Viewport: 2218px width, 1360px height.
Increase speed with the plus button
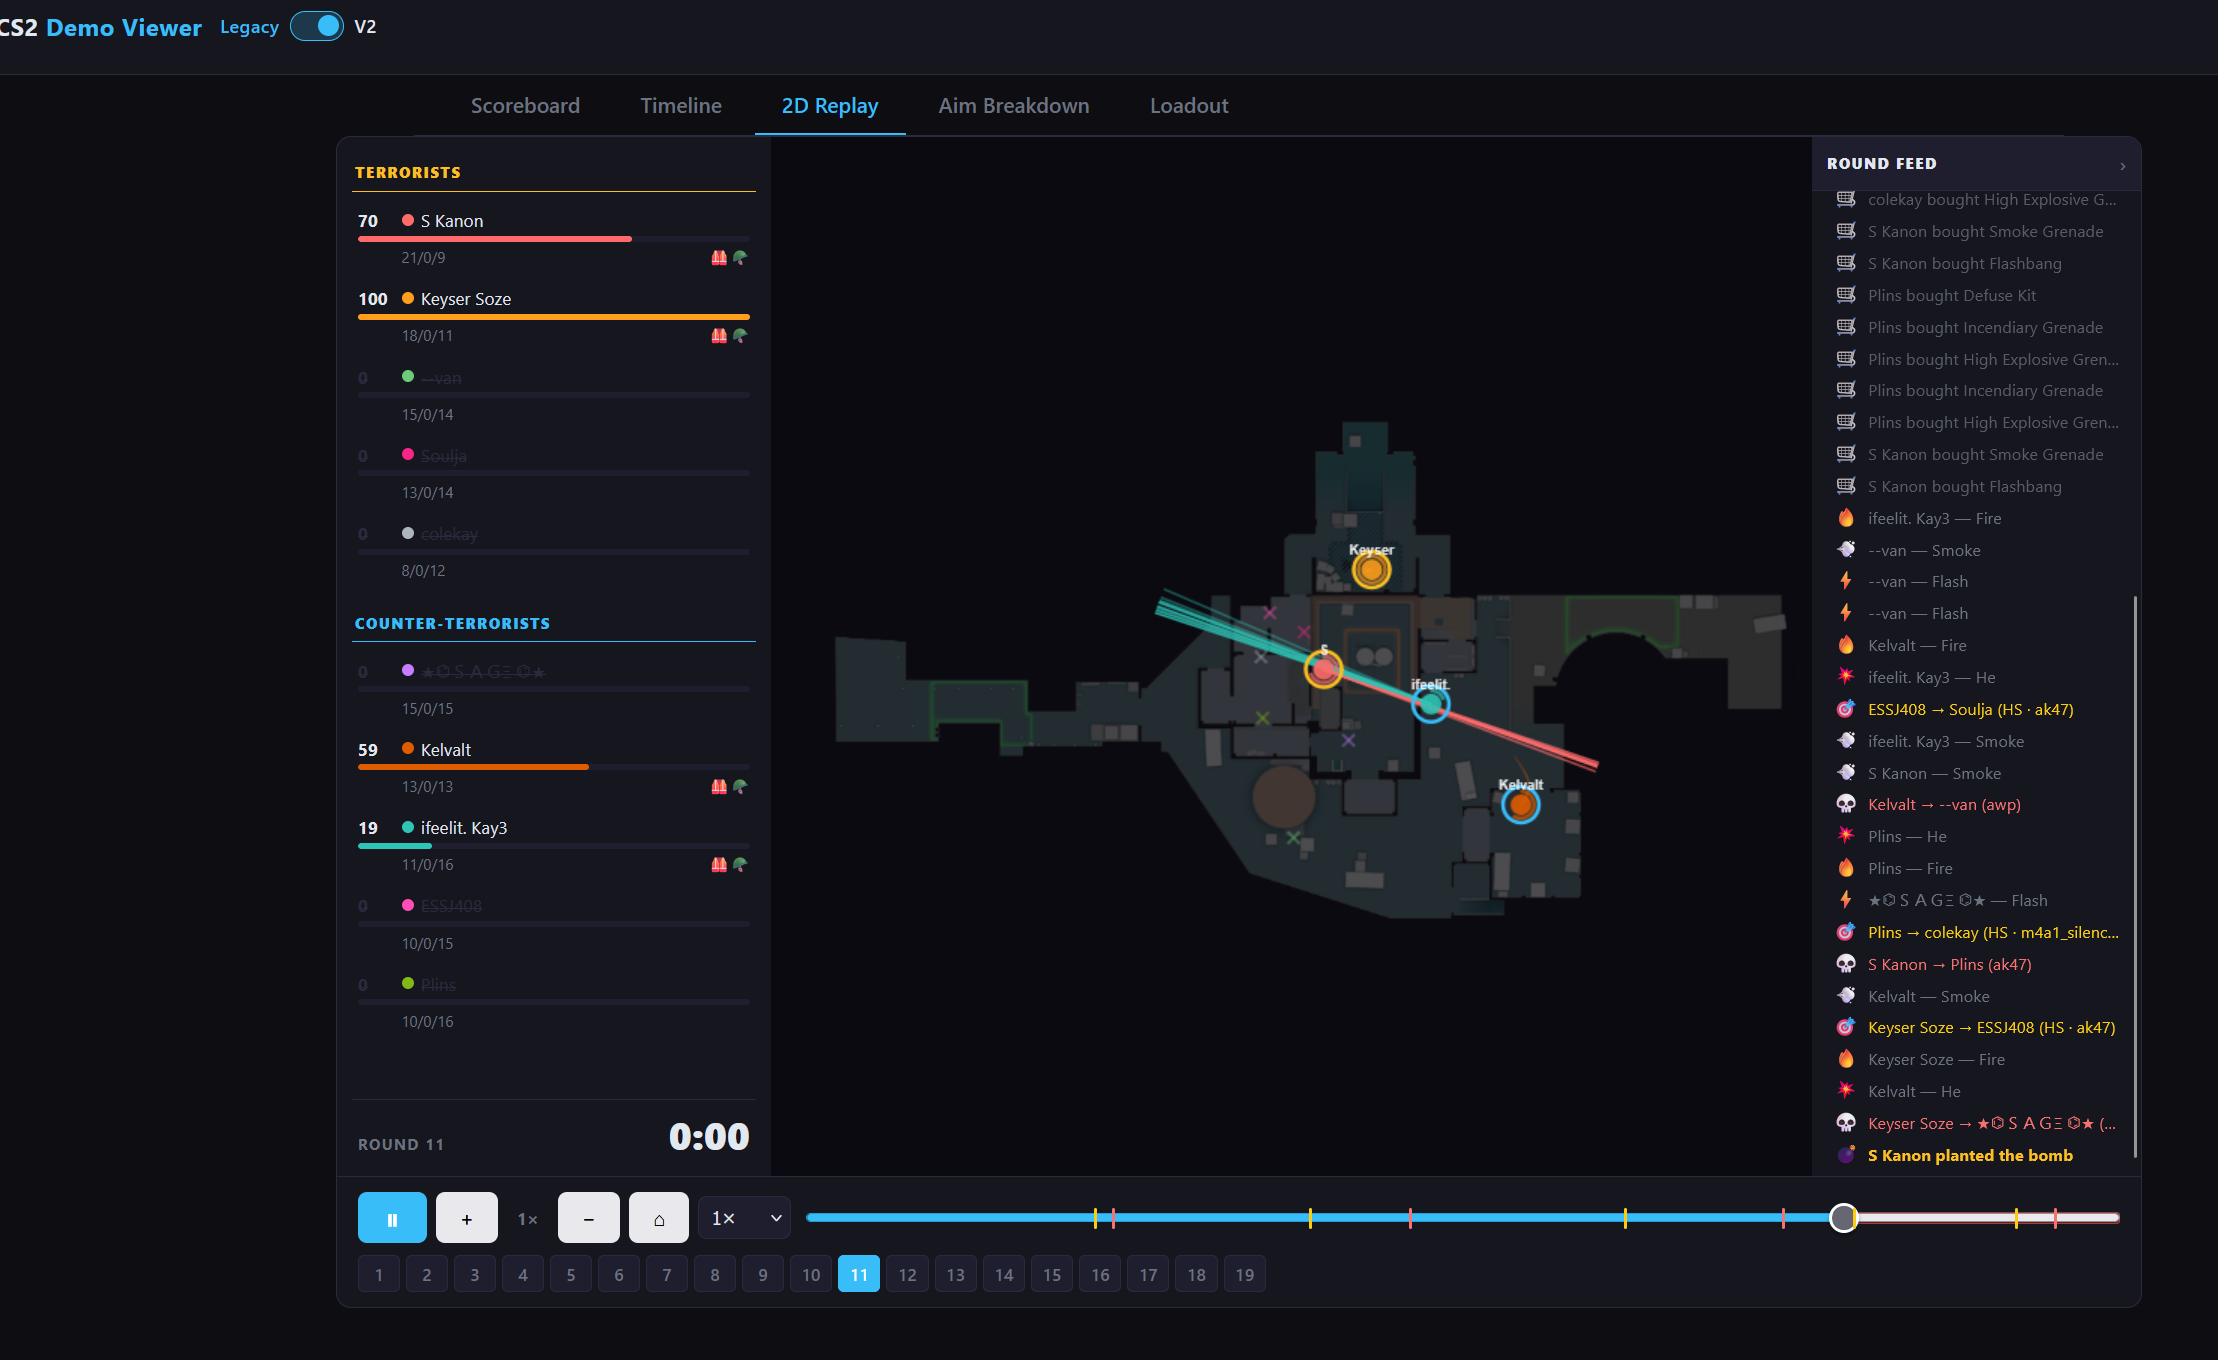click(x=466, y=1218)
